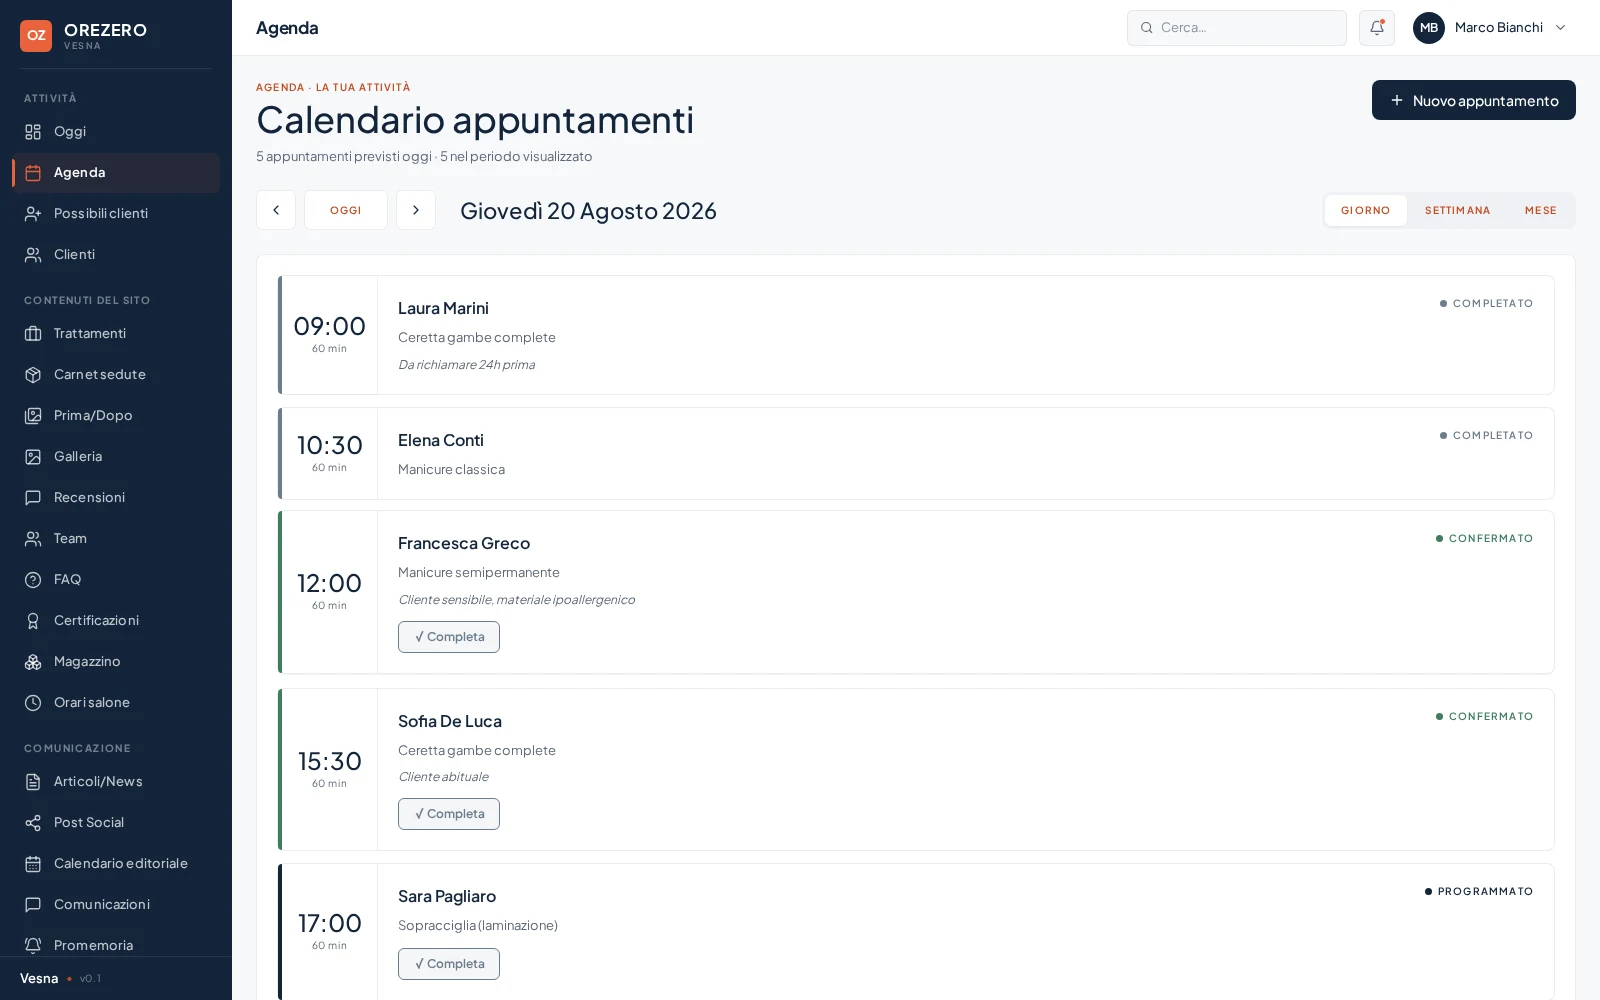1600x1000 pixels.
Task: Click Vesna version label at sidebar bottom
Action: click(x=60, y=979)
